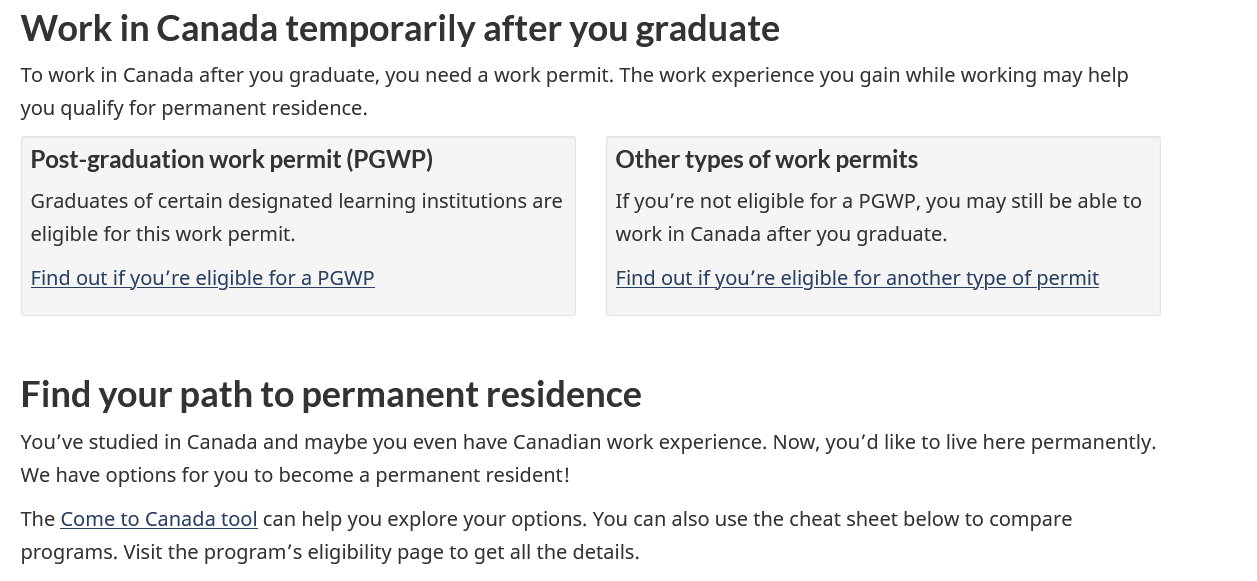1257x581 pixels.
Task: Click 'We have options for you' sentence
Action: tap(295, 475)
